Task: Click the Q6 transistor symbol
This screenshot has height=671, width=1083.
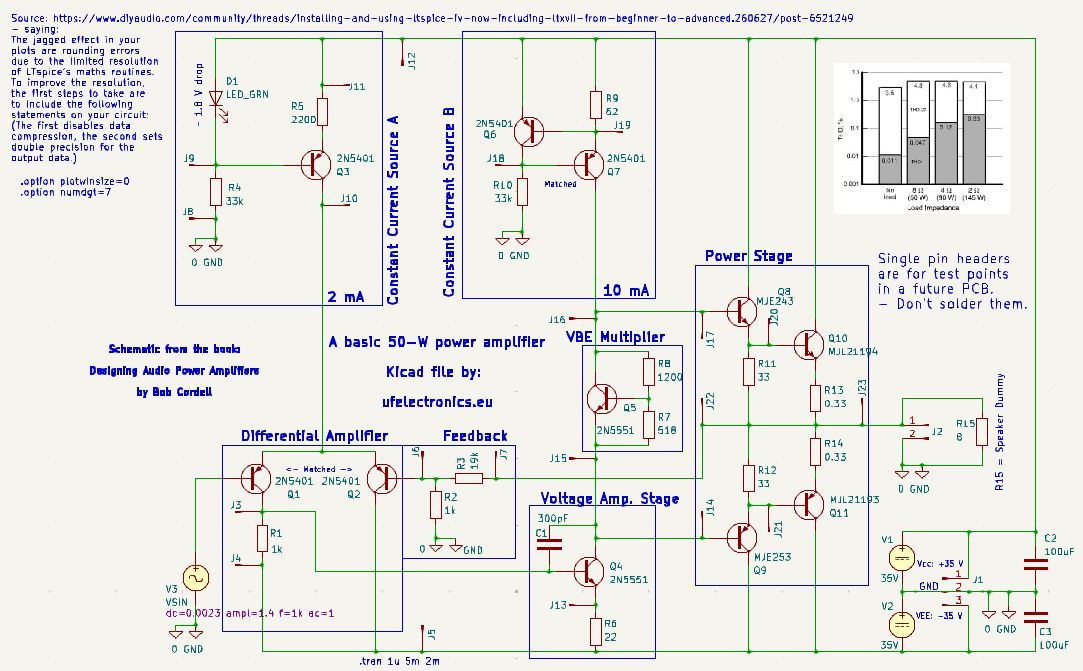Action: [528, 131]
